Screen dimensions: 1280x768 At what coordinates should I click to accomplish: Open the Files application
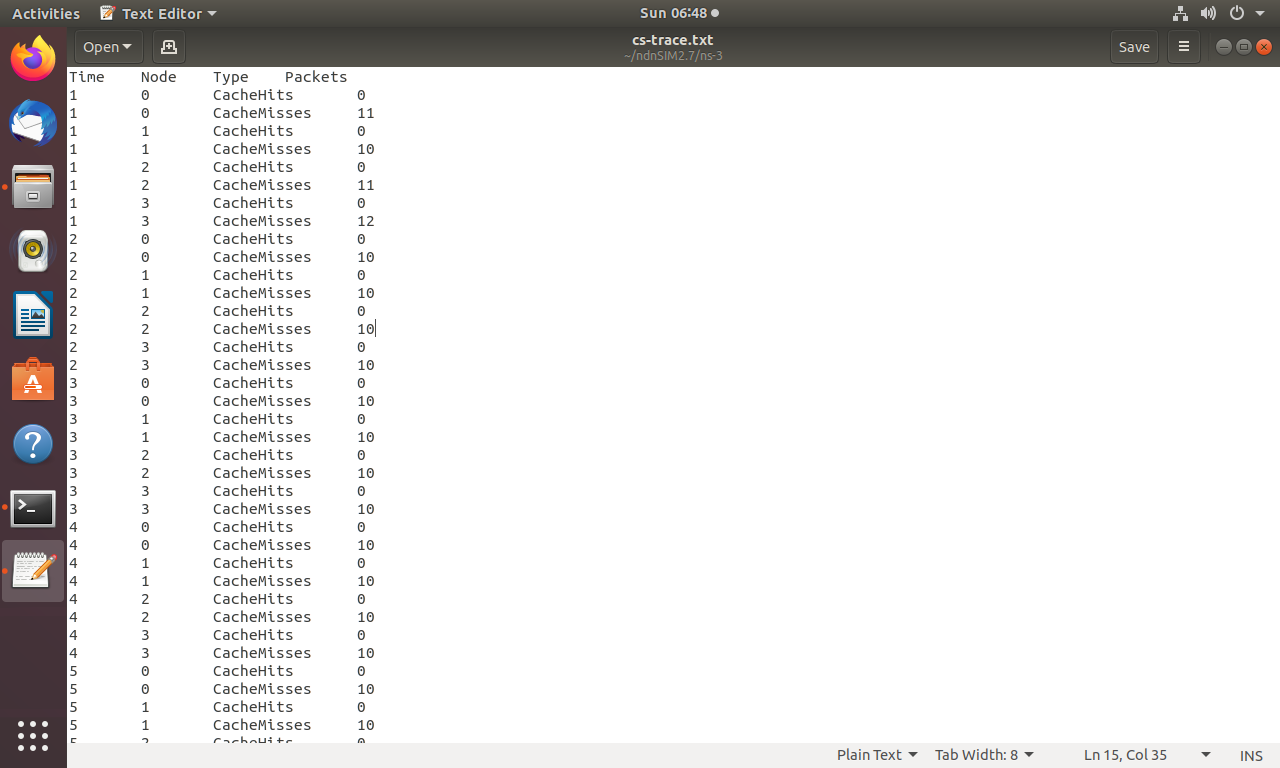33,187
